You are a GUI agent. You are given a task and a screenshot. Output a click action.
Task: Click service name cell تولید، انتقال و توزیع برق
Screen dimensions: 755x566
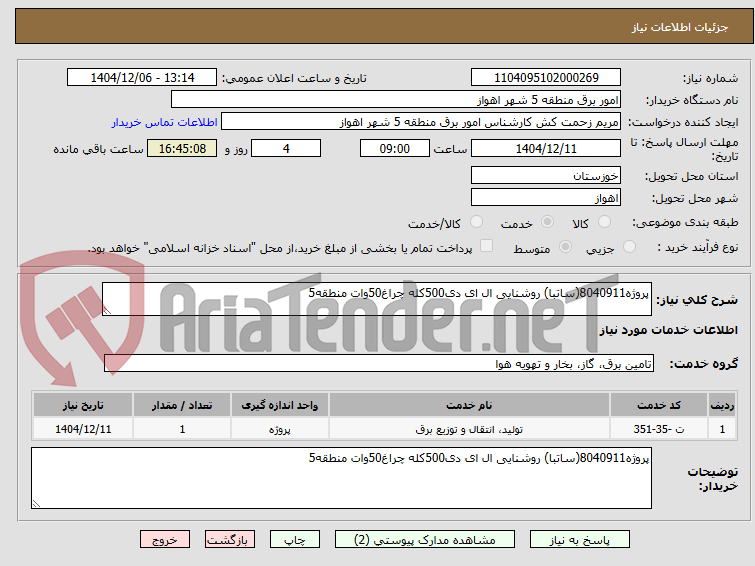[x=469, y=429]
